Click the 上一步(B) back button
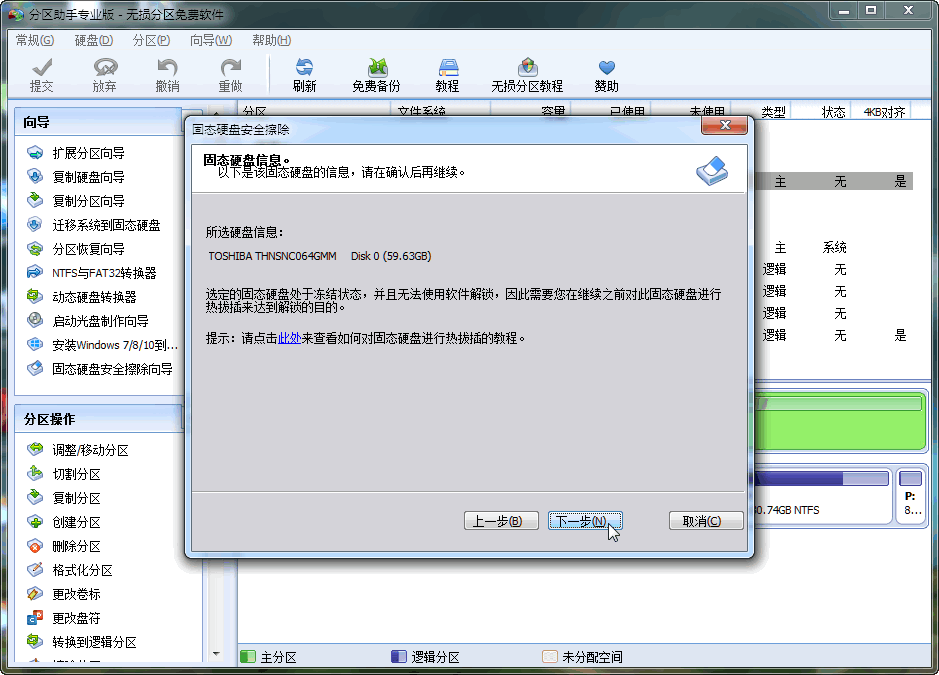This screenshot has width=939, height=675. [x=501, y=521]
